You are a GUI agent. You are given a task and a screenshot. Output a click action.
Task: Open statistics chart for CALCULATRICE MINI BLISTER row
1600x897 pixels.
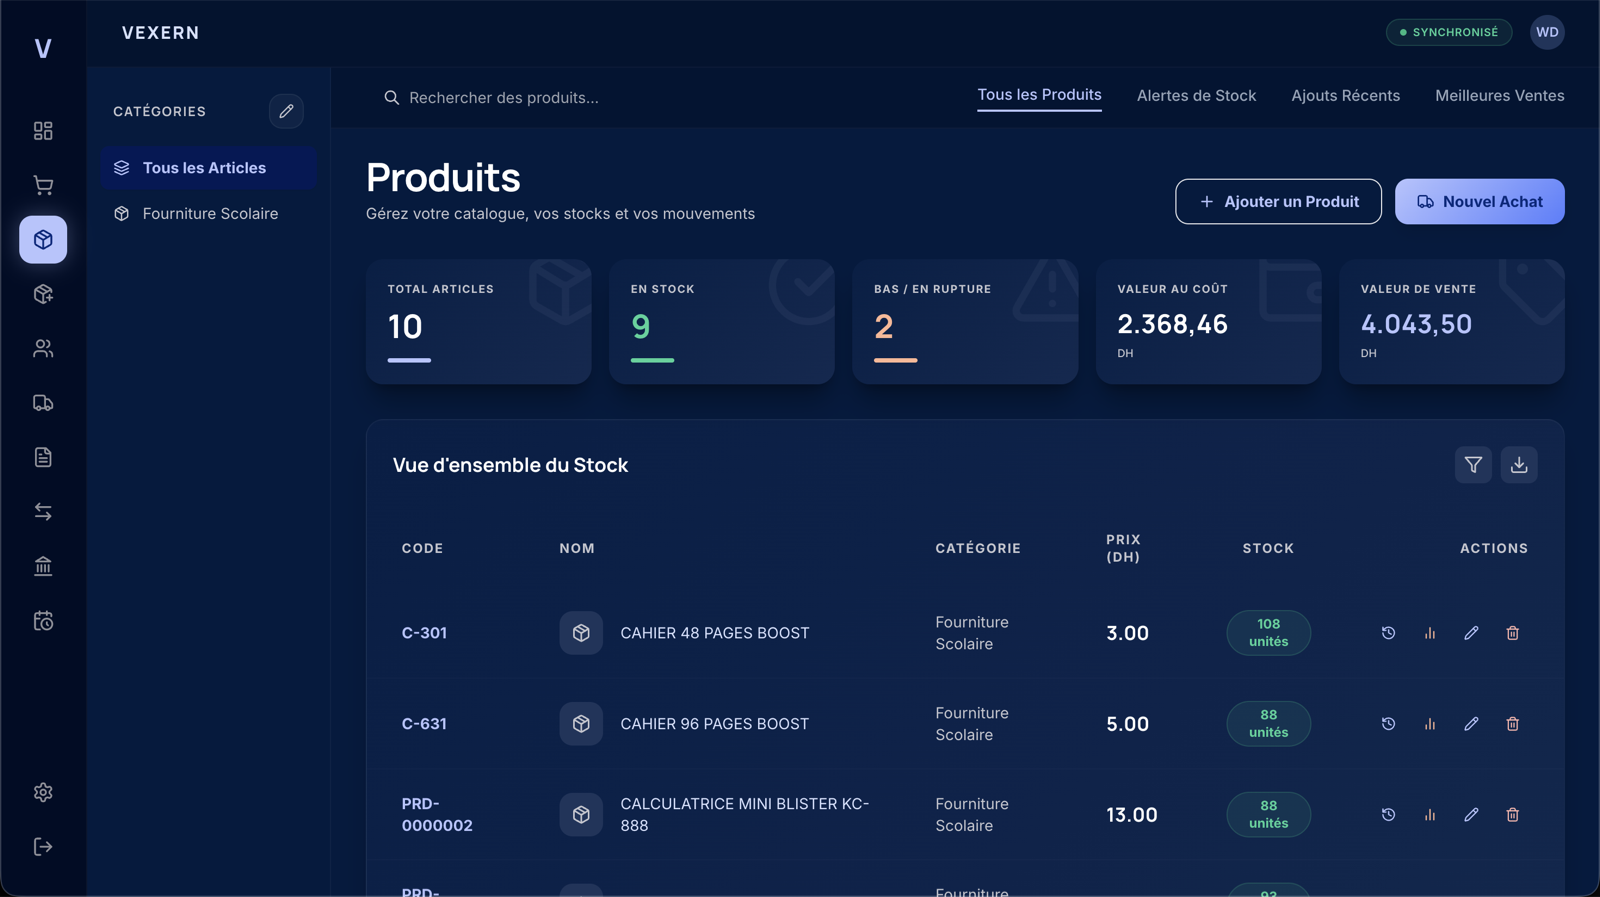pos(1430,815)
